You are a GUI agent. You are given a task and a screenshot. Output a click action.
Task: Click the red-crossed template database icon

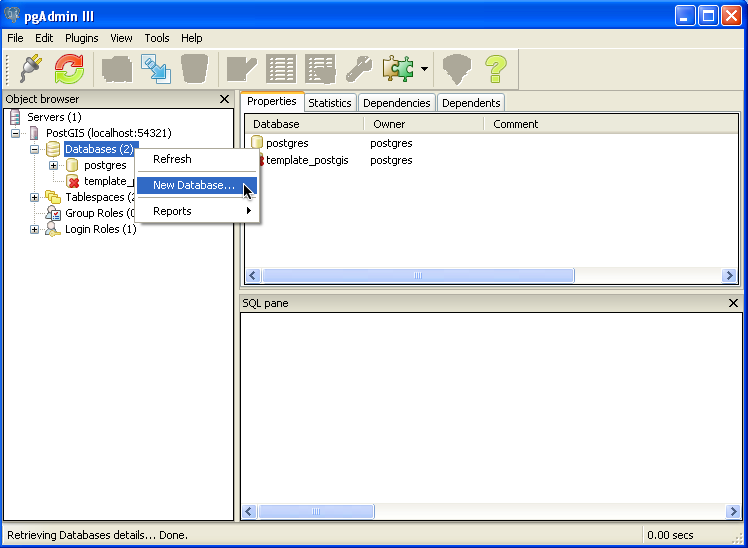pos(72,181)
